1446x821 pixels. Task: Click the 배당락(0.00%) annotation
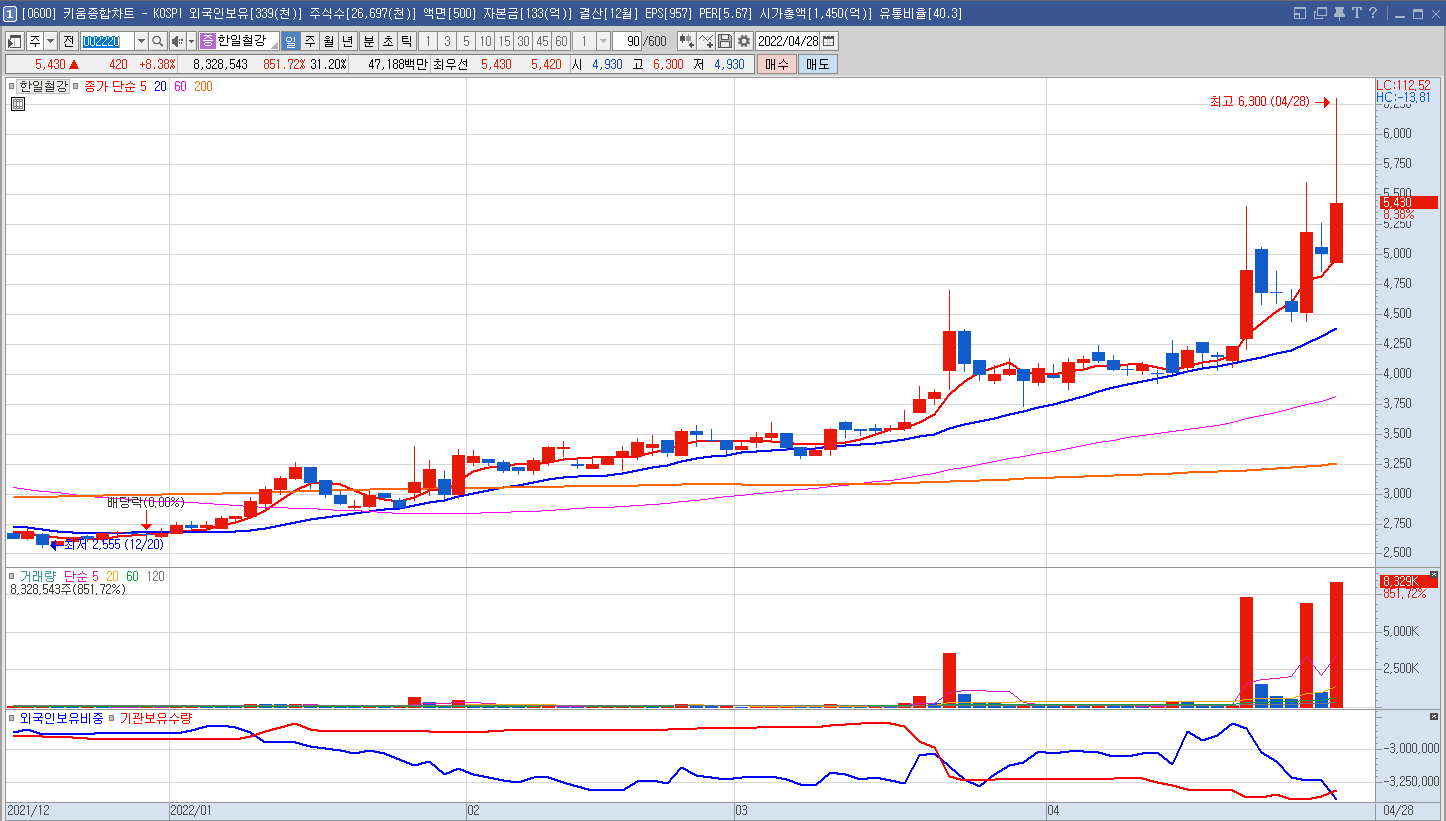click(x=146, y=502)
